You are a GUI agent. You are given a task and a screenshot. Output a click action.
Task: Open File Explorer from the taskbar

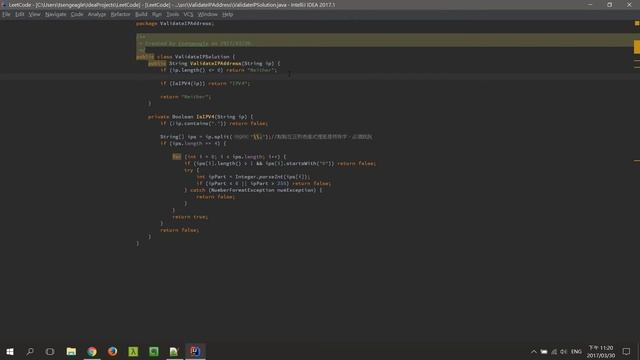[x=71, y=351]
